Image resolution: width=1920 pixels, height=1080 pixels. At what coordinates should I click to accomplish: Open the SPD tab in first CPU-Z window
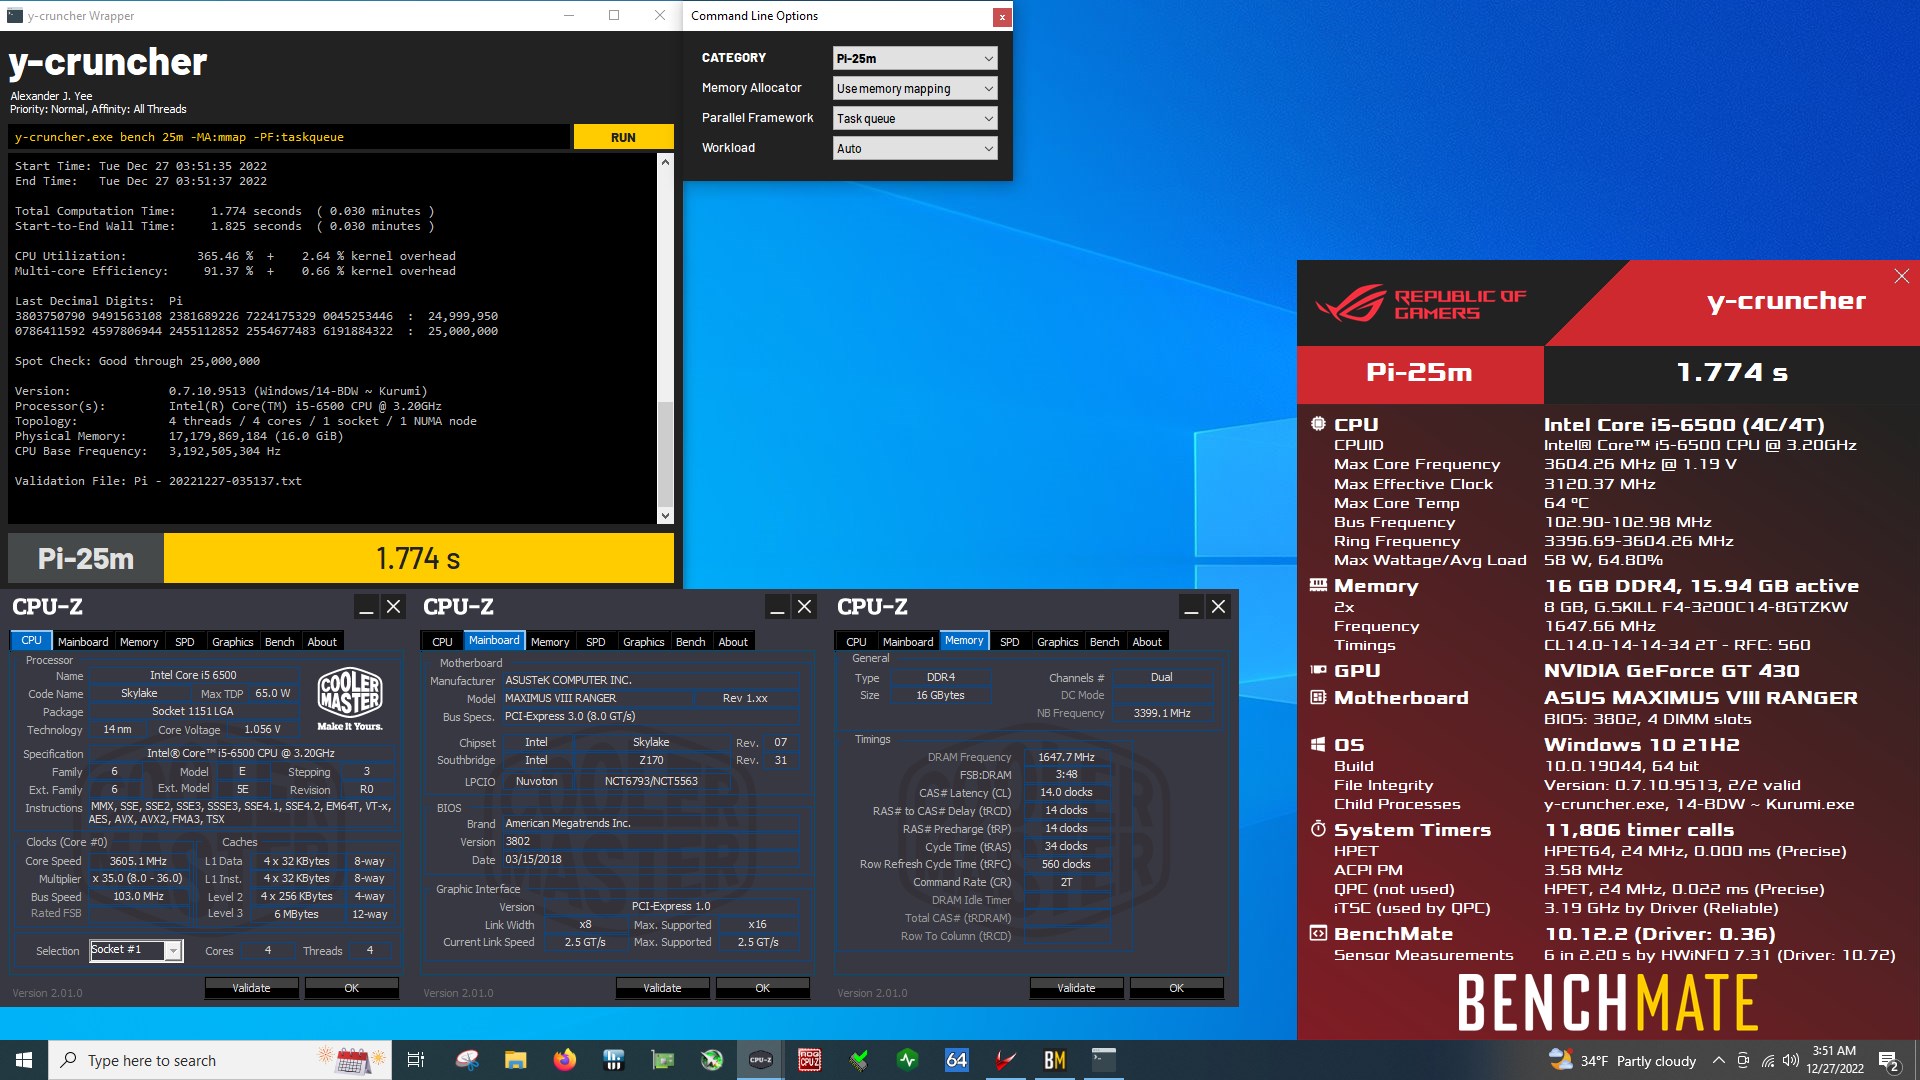[185, 642]
